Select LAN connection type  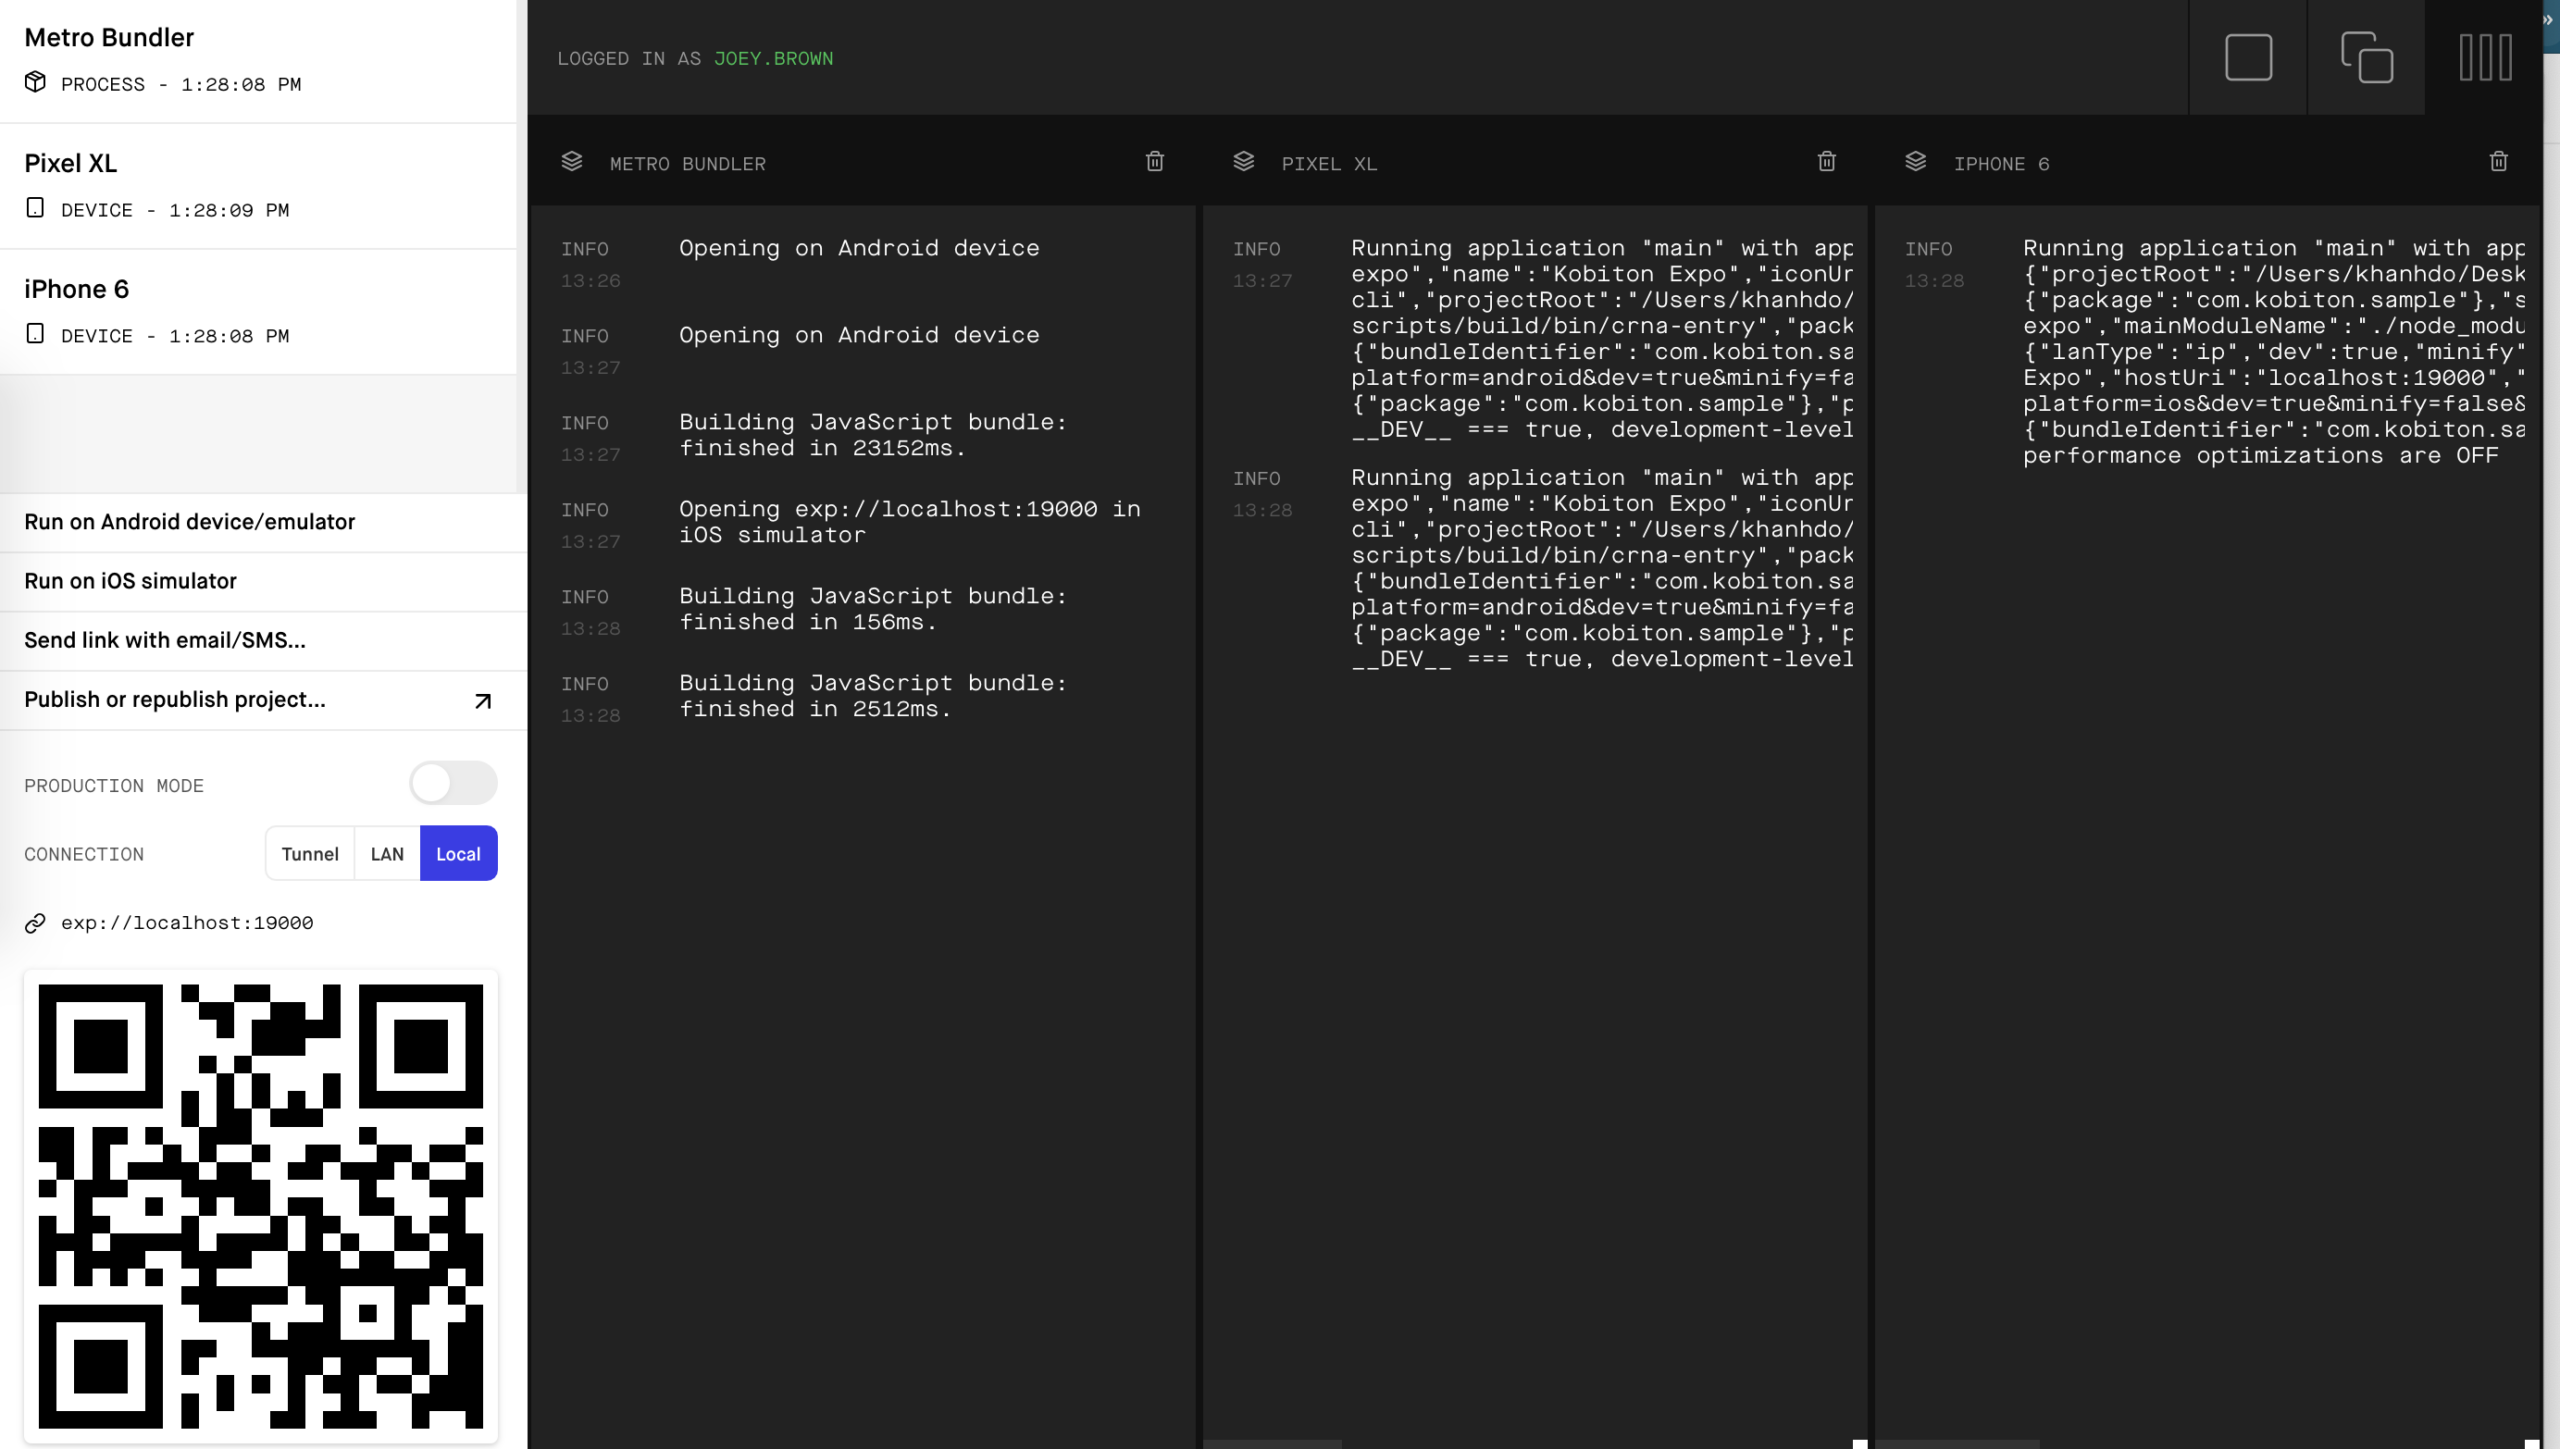(x=387, y=854)
